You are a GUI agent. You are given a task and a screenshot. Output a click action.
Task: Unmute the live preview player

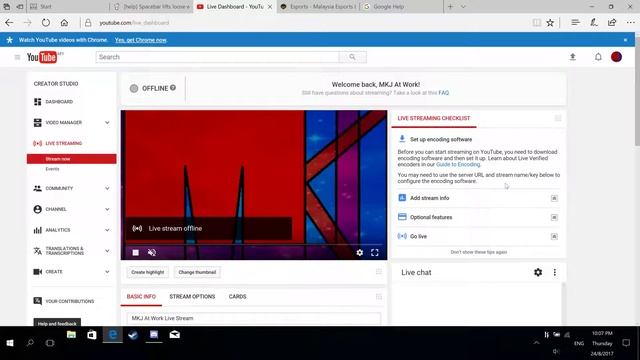tap(152, 253)
